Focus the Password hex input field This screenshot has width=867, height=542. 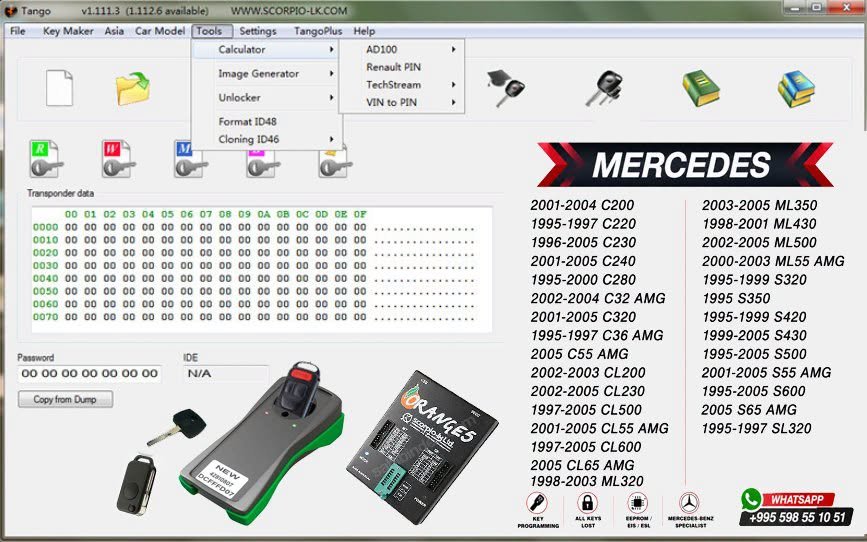90,374
